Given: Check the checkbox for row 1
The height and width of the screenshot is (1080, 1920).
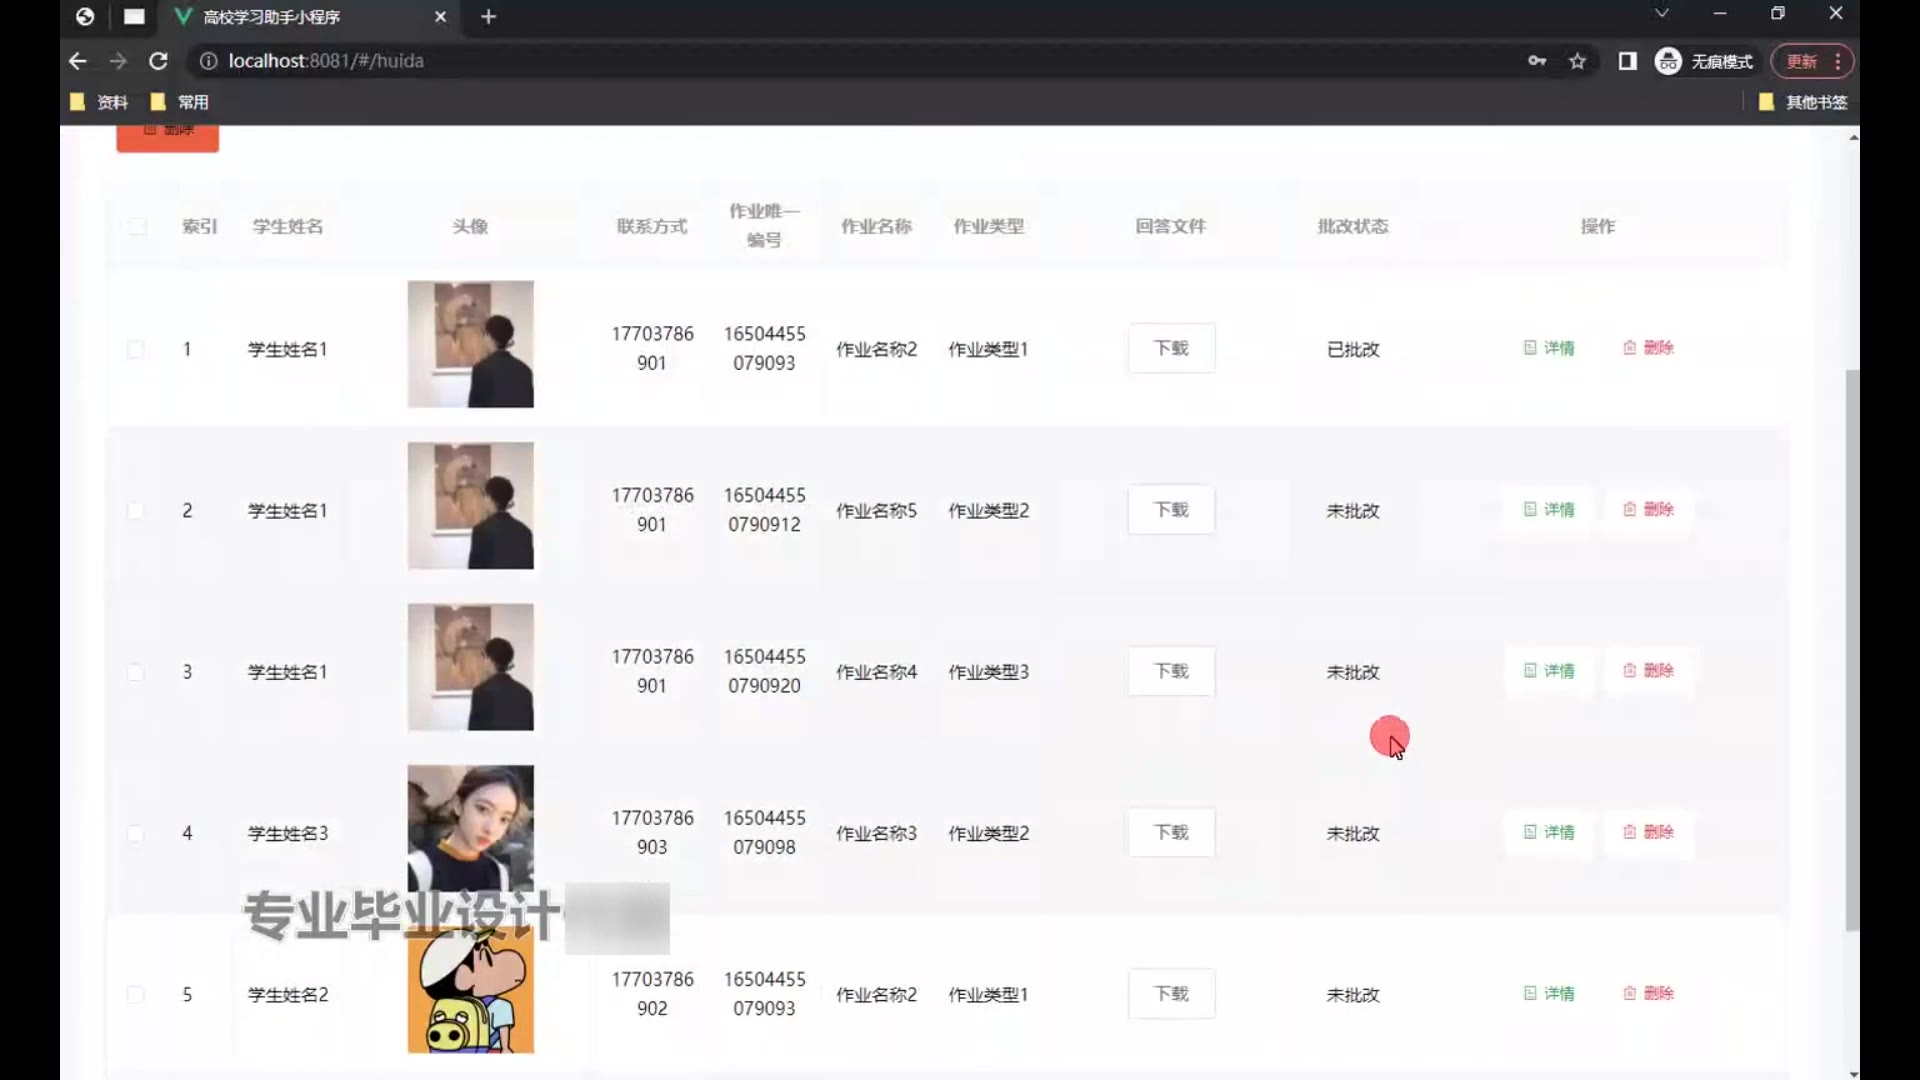Looking at the screenshot, I should [x=135, y=349].
